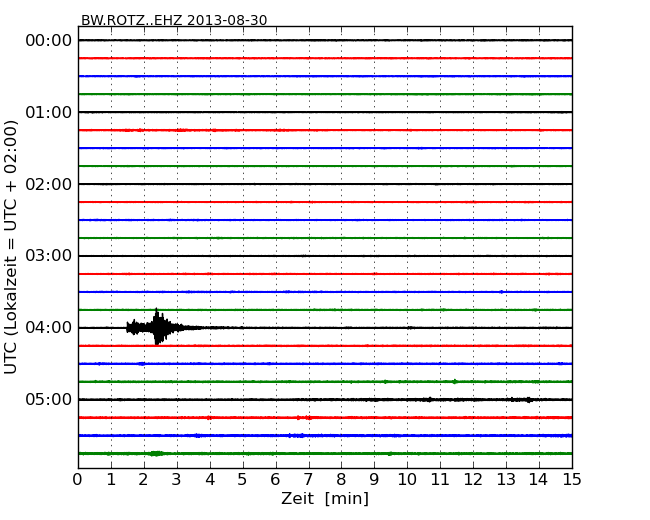Click the y-axis label UTC (Lokalzeit = UTC + 02:00)

click(x=10, y=247)
